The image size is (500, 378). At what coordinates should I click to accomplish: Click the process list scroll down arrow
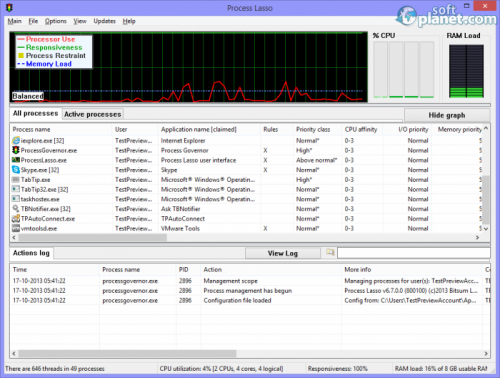[486, 229]
